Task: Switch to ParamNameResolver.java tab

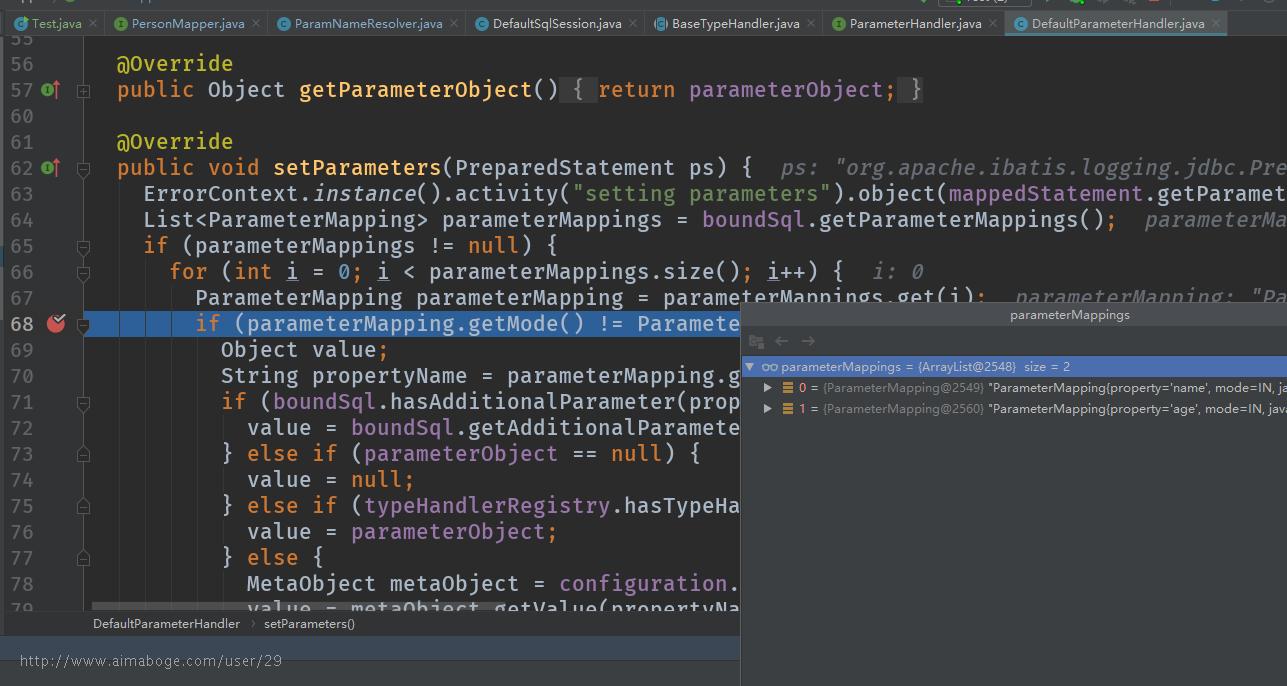Action: tap(368, 23)
